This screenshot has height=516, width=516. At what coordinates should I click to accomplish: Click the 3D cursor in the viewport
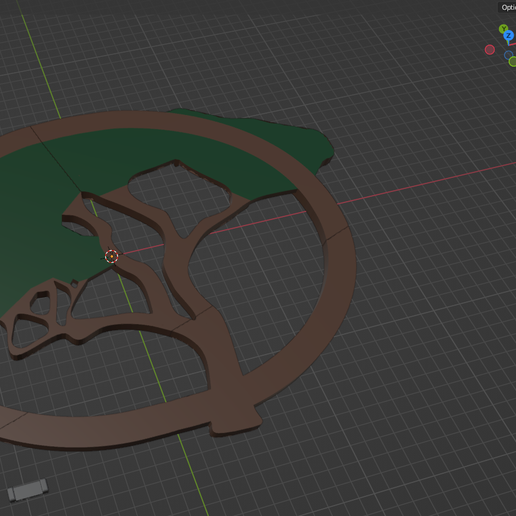[x=112, y=256]
